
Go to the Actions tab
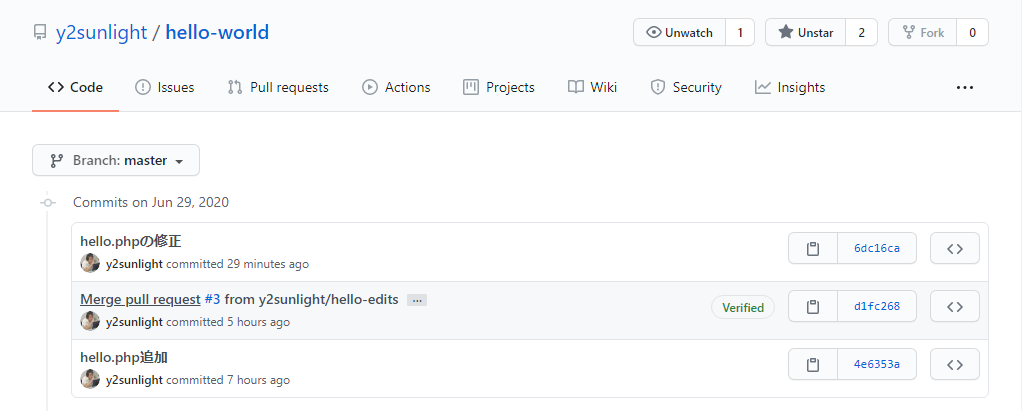tap(396, 88)
